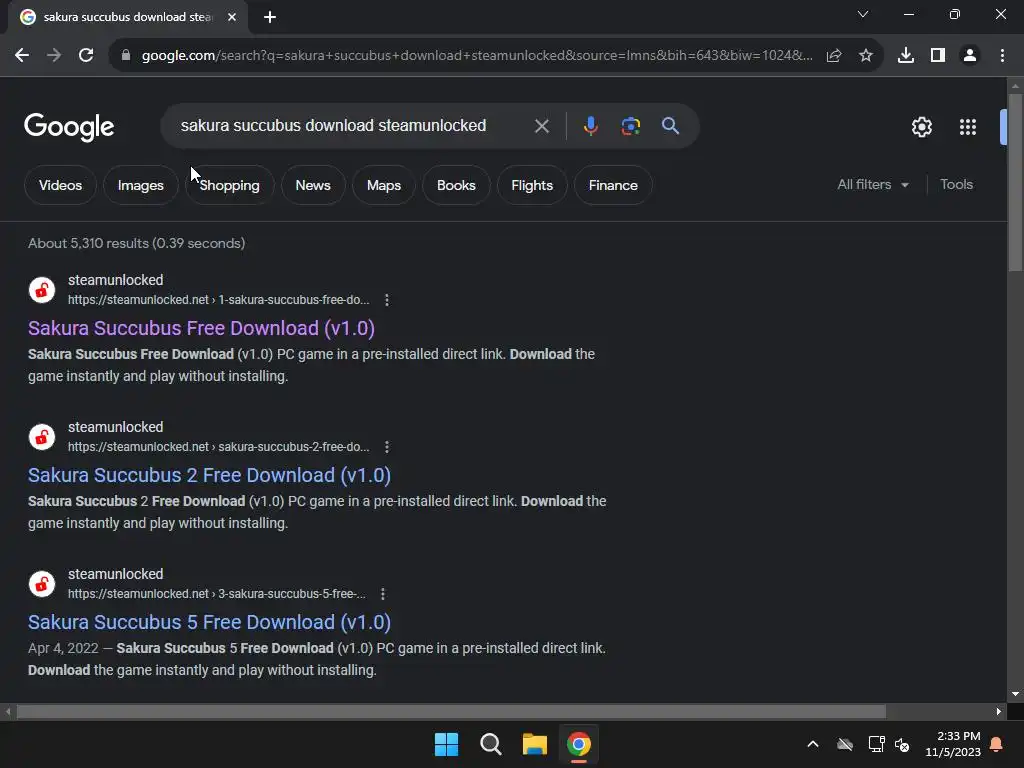Click the Chrome taskbar icon
1024x768 pixels.
pyautogui.click(x=579, y=744)
